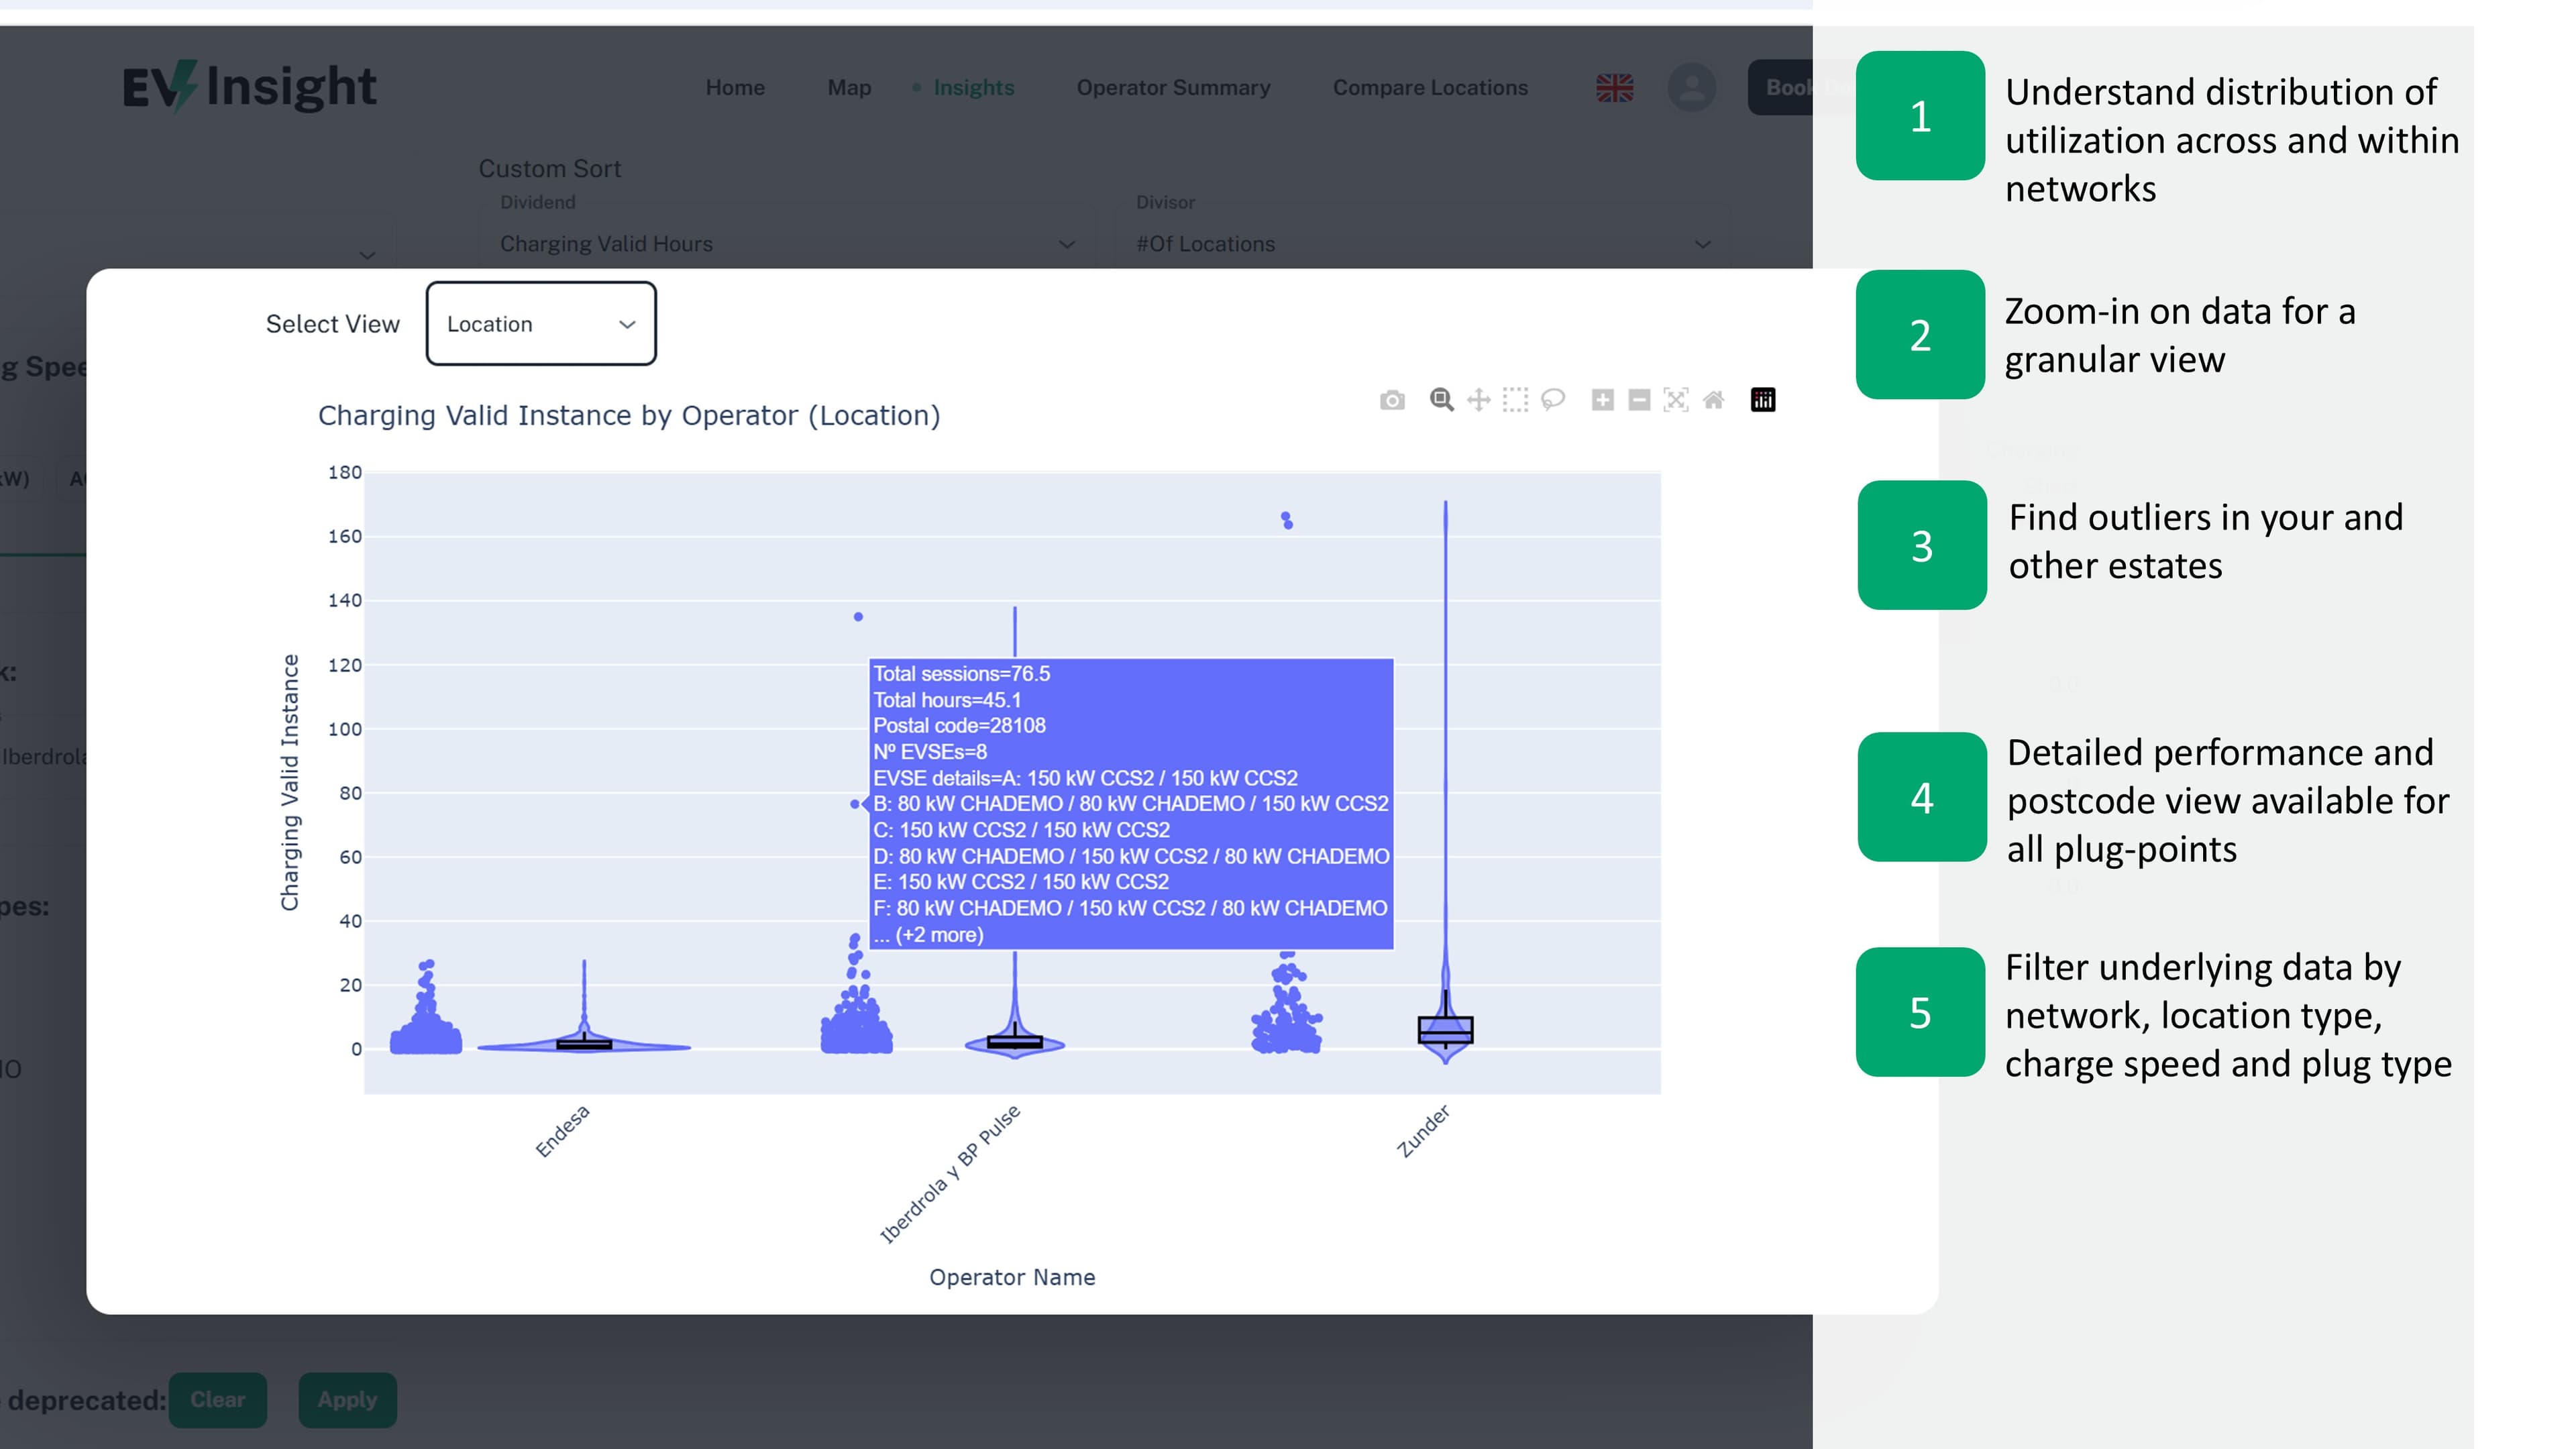Image resolution: width=2576 pixels, height=1449 pixels.
Task: Expand the Dividend Charging Valid Hours dropdown
Action: click(787, 244)
